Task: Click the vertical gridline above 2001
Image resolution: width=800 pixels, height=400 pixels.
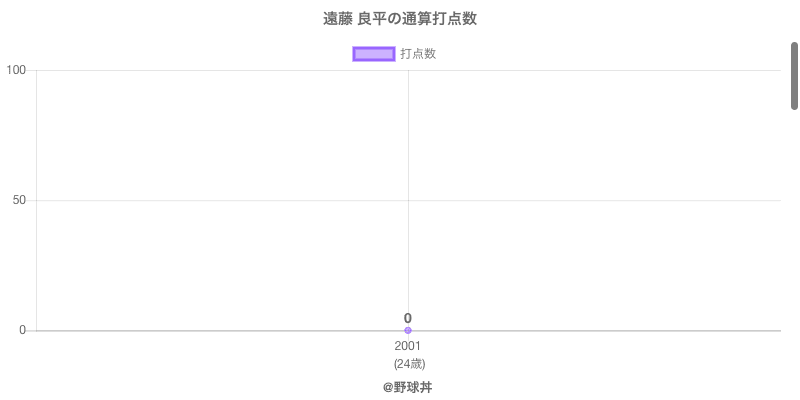Action: pos(408,150)
